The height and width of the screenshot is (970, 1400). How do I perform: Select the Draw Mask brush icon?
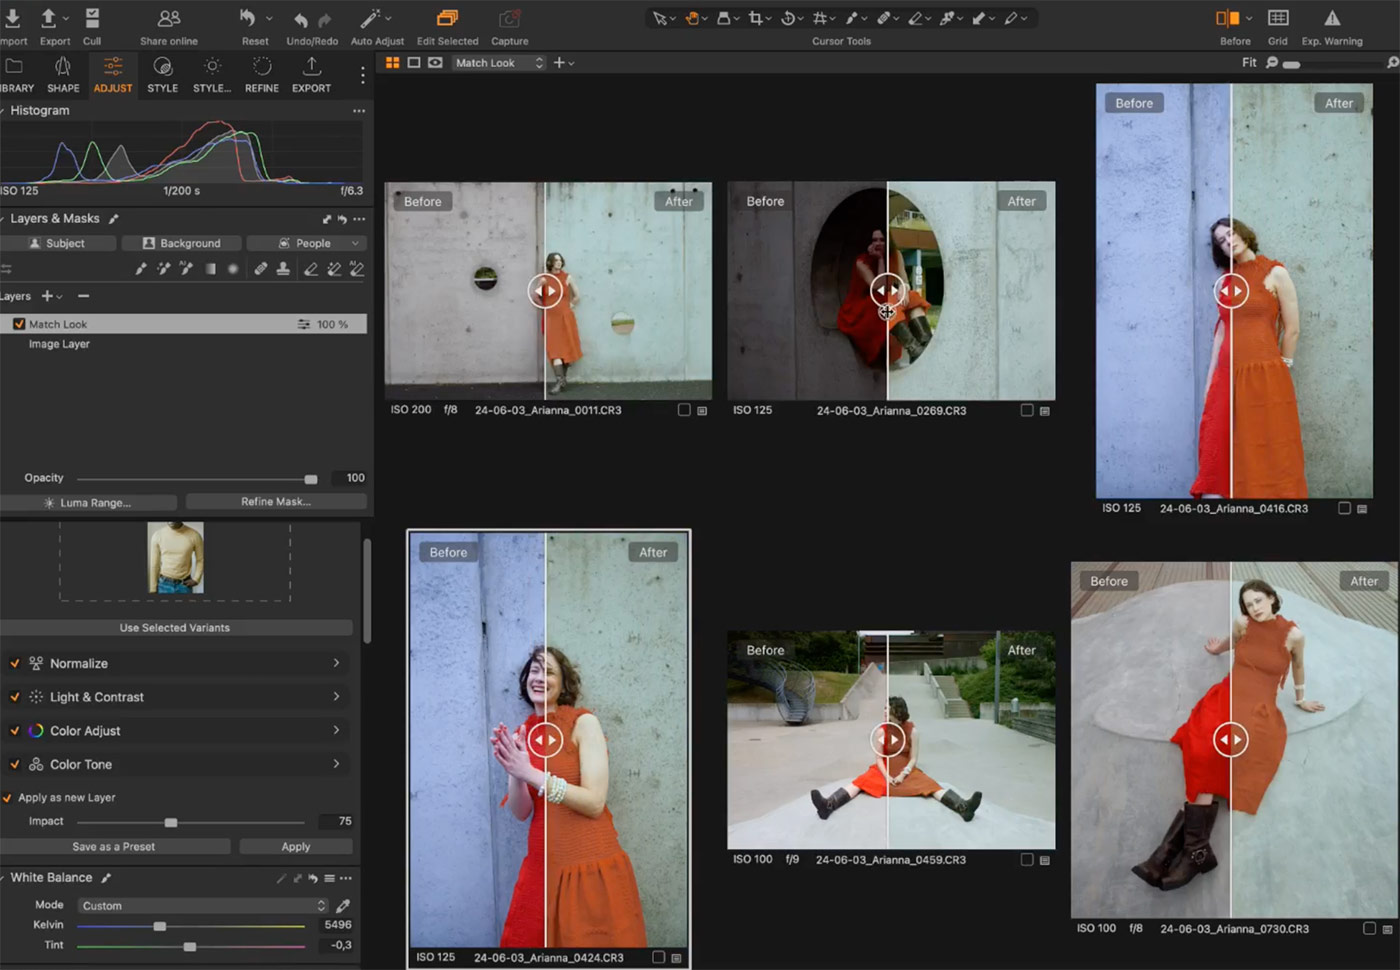pyautogui.click(x=141, y=269)
